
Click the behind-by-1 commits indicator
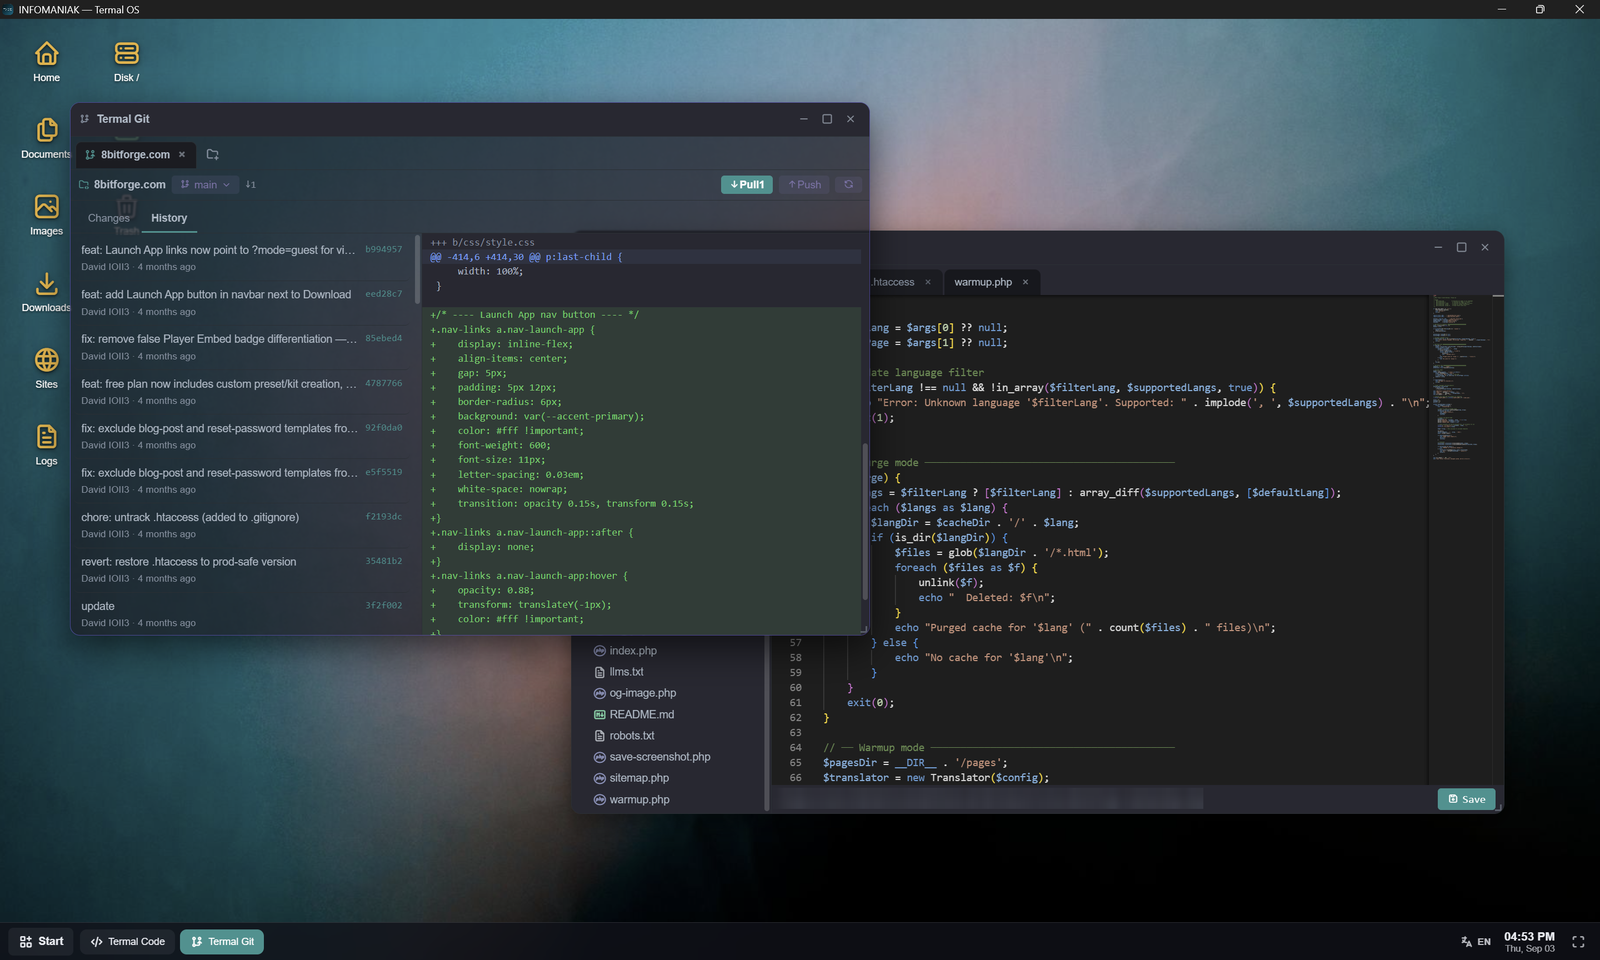[251, 184]
